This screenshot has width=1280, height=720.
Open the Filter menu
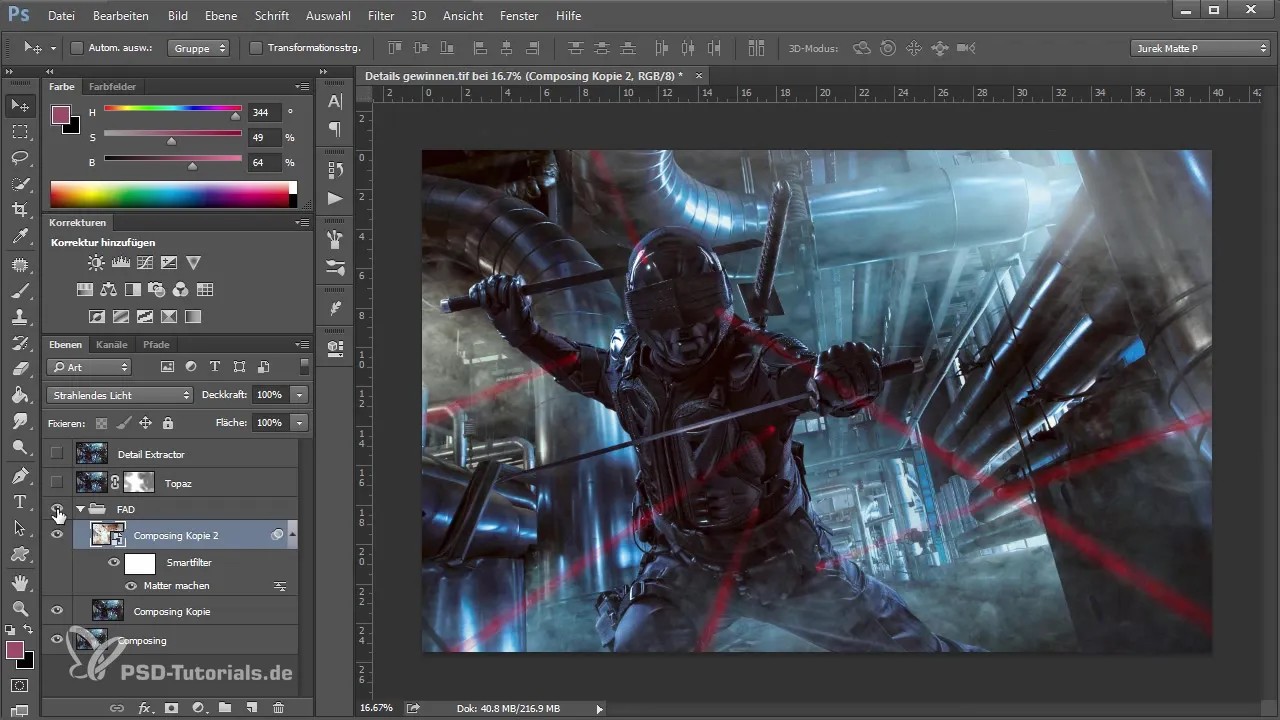(x=380, y=16)
